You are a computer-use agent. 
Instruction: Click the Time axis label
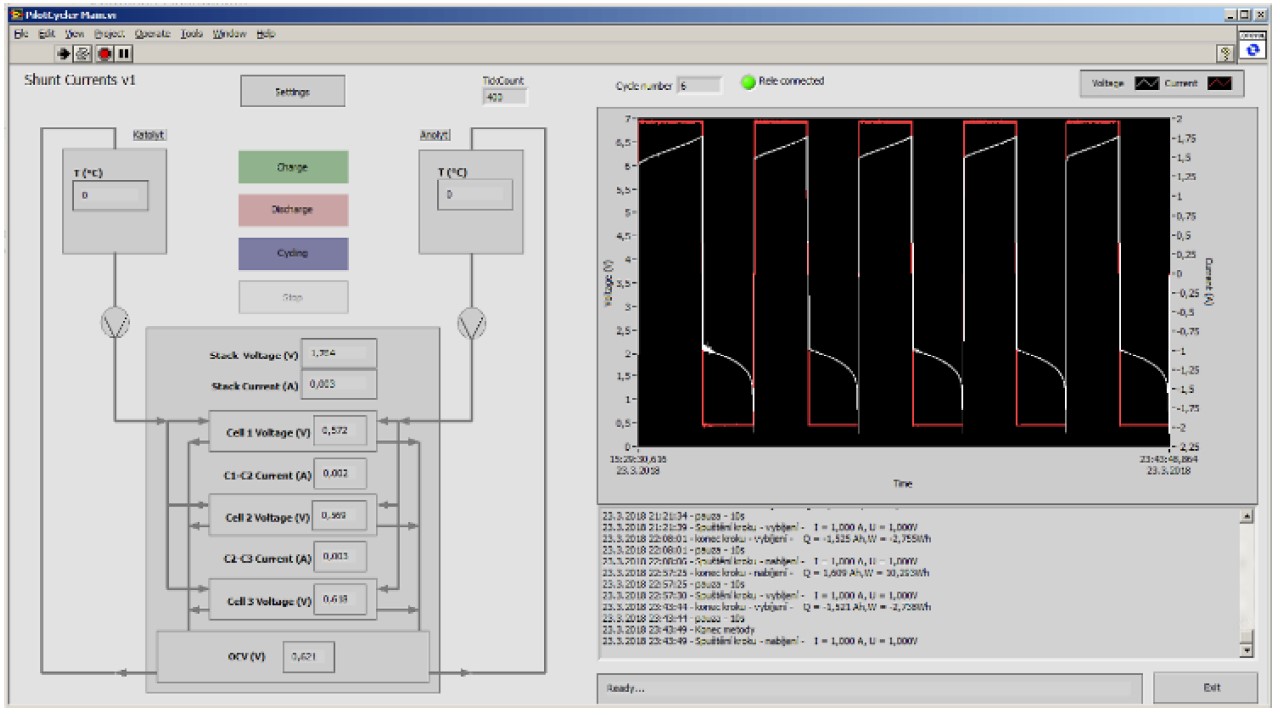902,483
